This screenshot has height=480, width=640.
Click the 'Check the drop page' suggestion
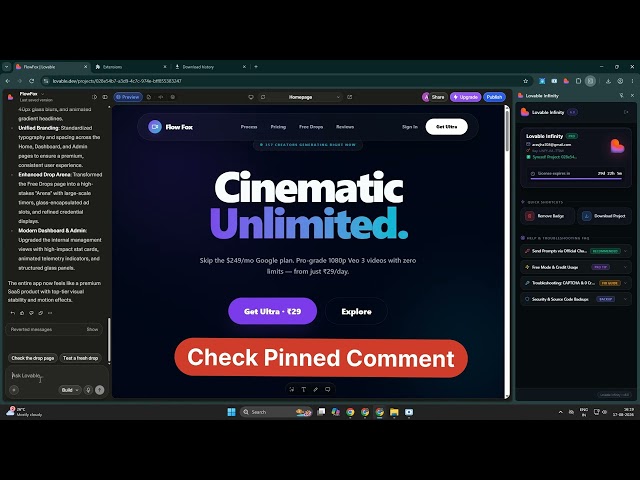tap(33, 358)
